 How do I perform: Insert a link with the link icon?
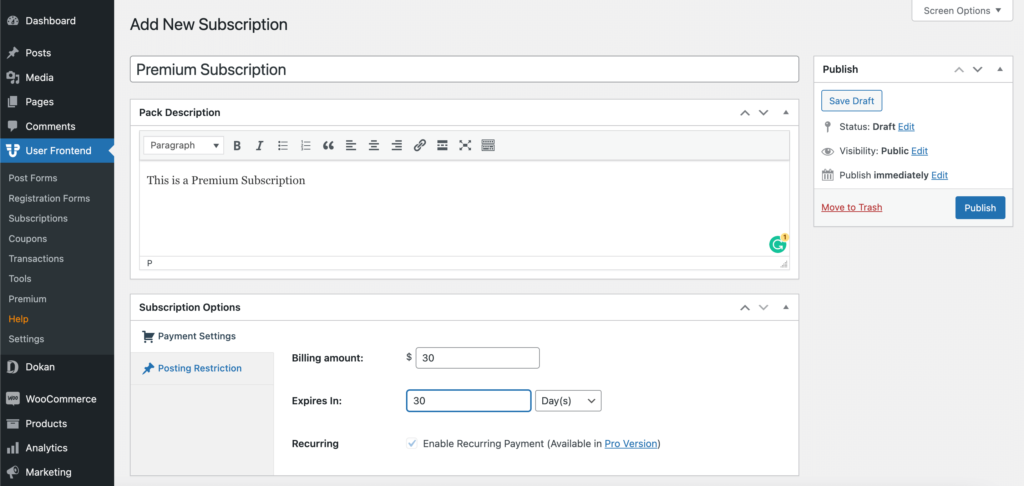click(419, 146)
